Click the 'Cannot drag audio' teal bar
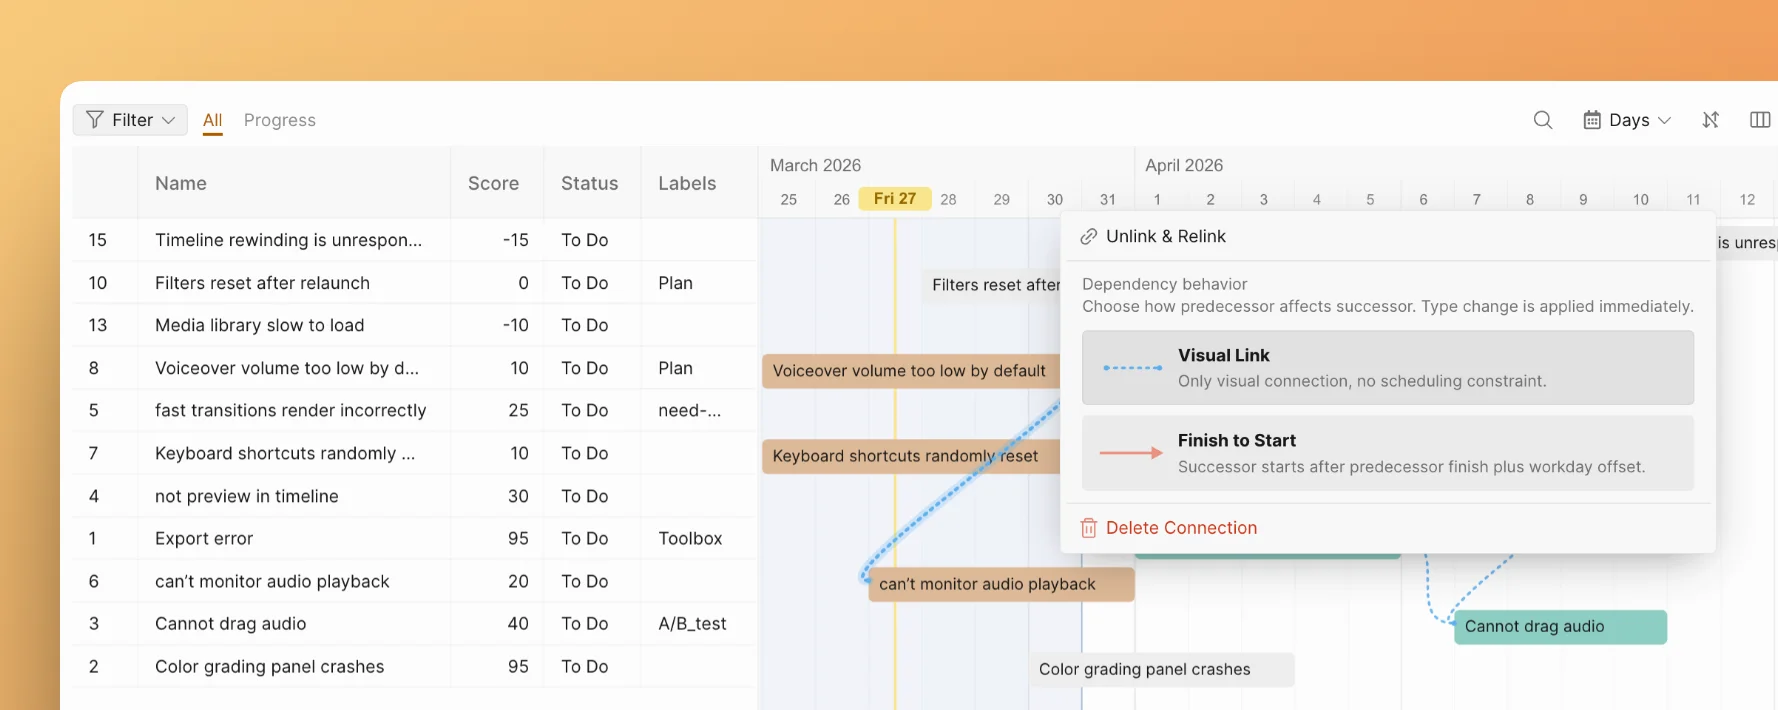The width and height of the screenshot is (1778, 710). click(1559, 627)
